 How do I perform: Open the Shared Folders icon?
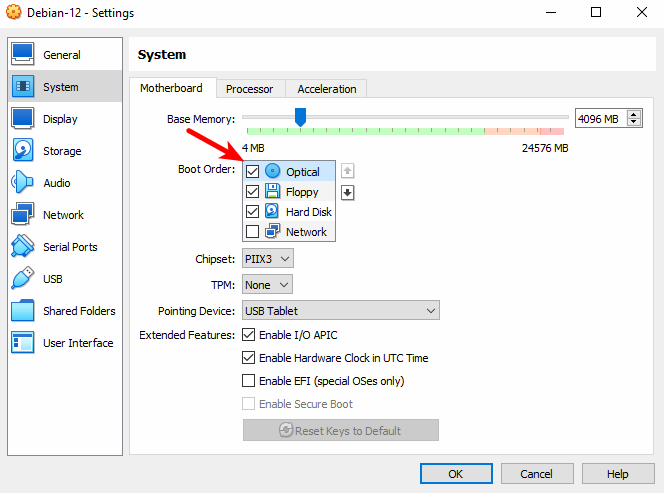[23, 311]
